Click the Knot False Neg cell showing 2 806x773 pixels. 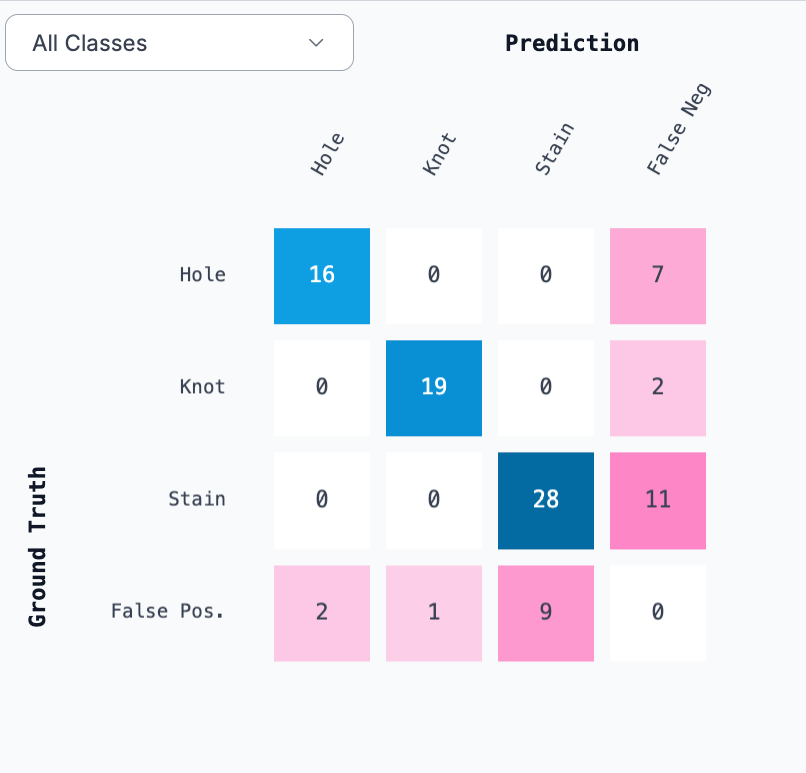pos(658,388)
